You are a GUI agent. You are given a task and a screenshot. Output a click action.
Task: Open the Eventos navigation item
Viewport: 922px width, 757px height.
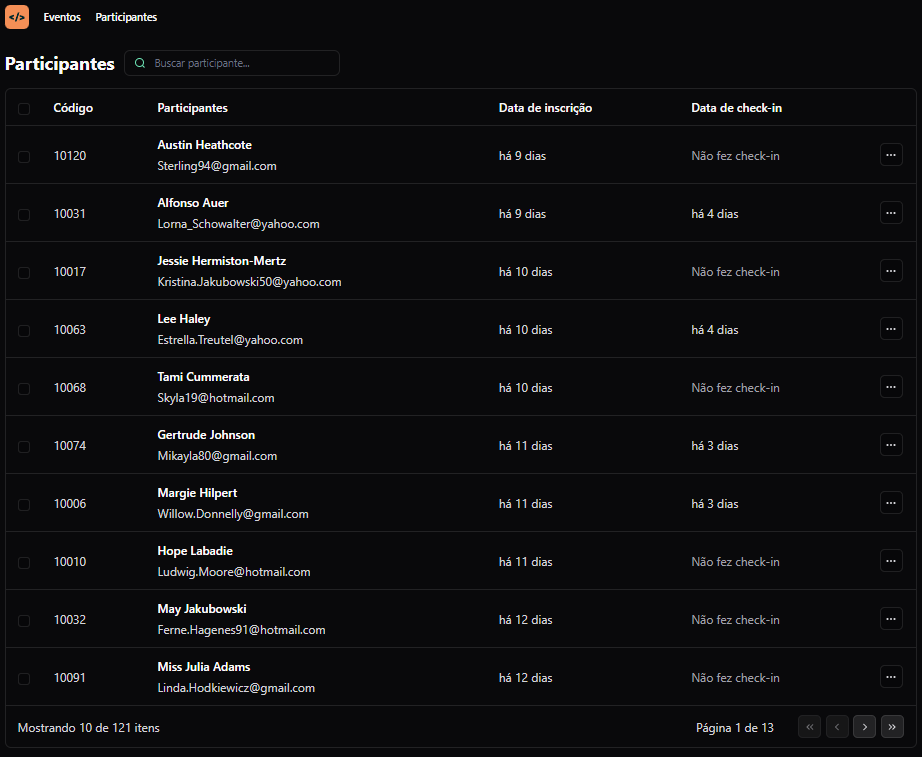click(x=62, y=17)
